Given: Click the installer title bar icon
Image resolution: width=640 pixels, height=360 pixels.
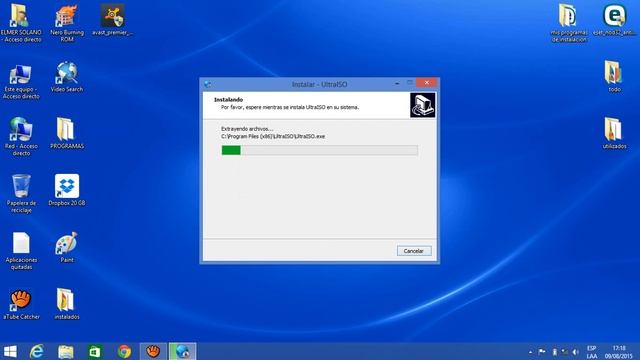Looking at the screenshot, I should point(208,84).
